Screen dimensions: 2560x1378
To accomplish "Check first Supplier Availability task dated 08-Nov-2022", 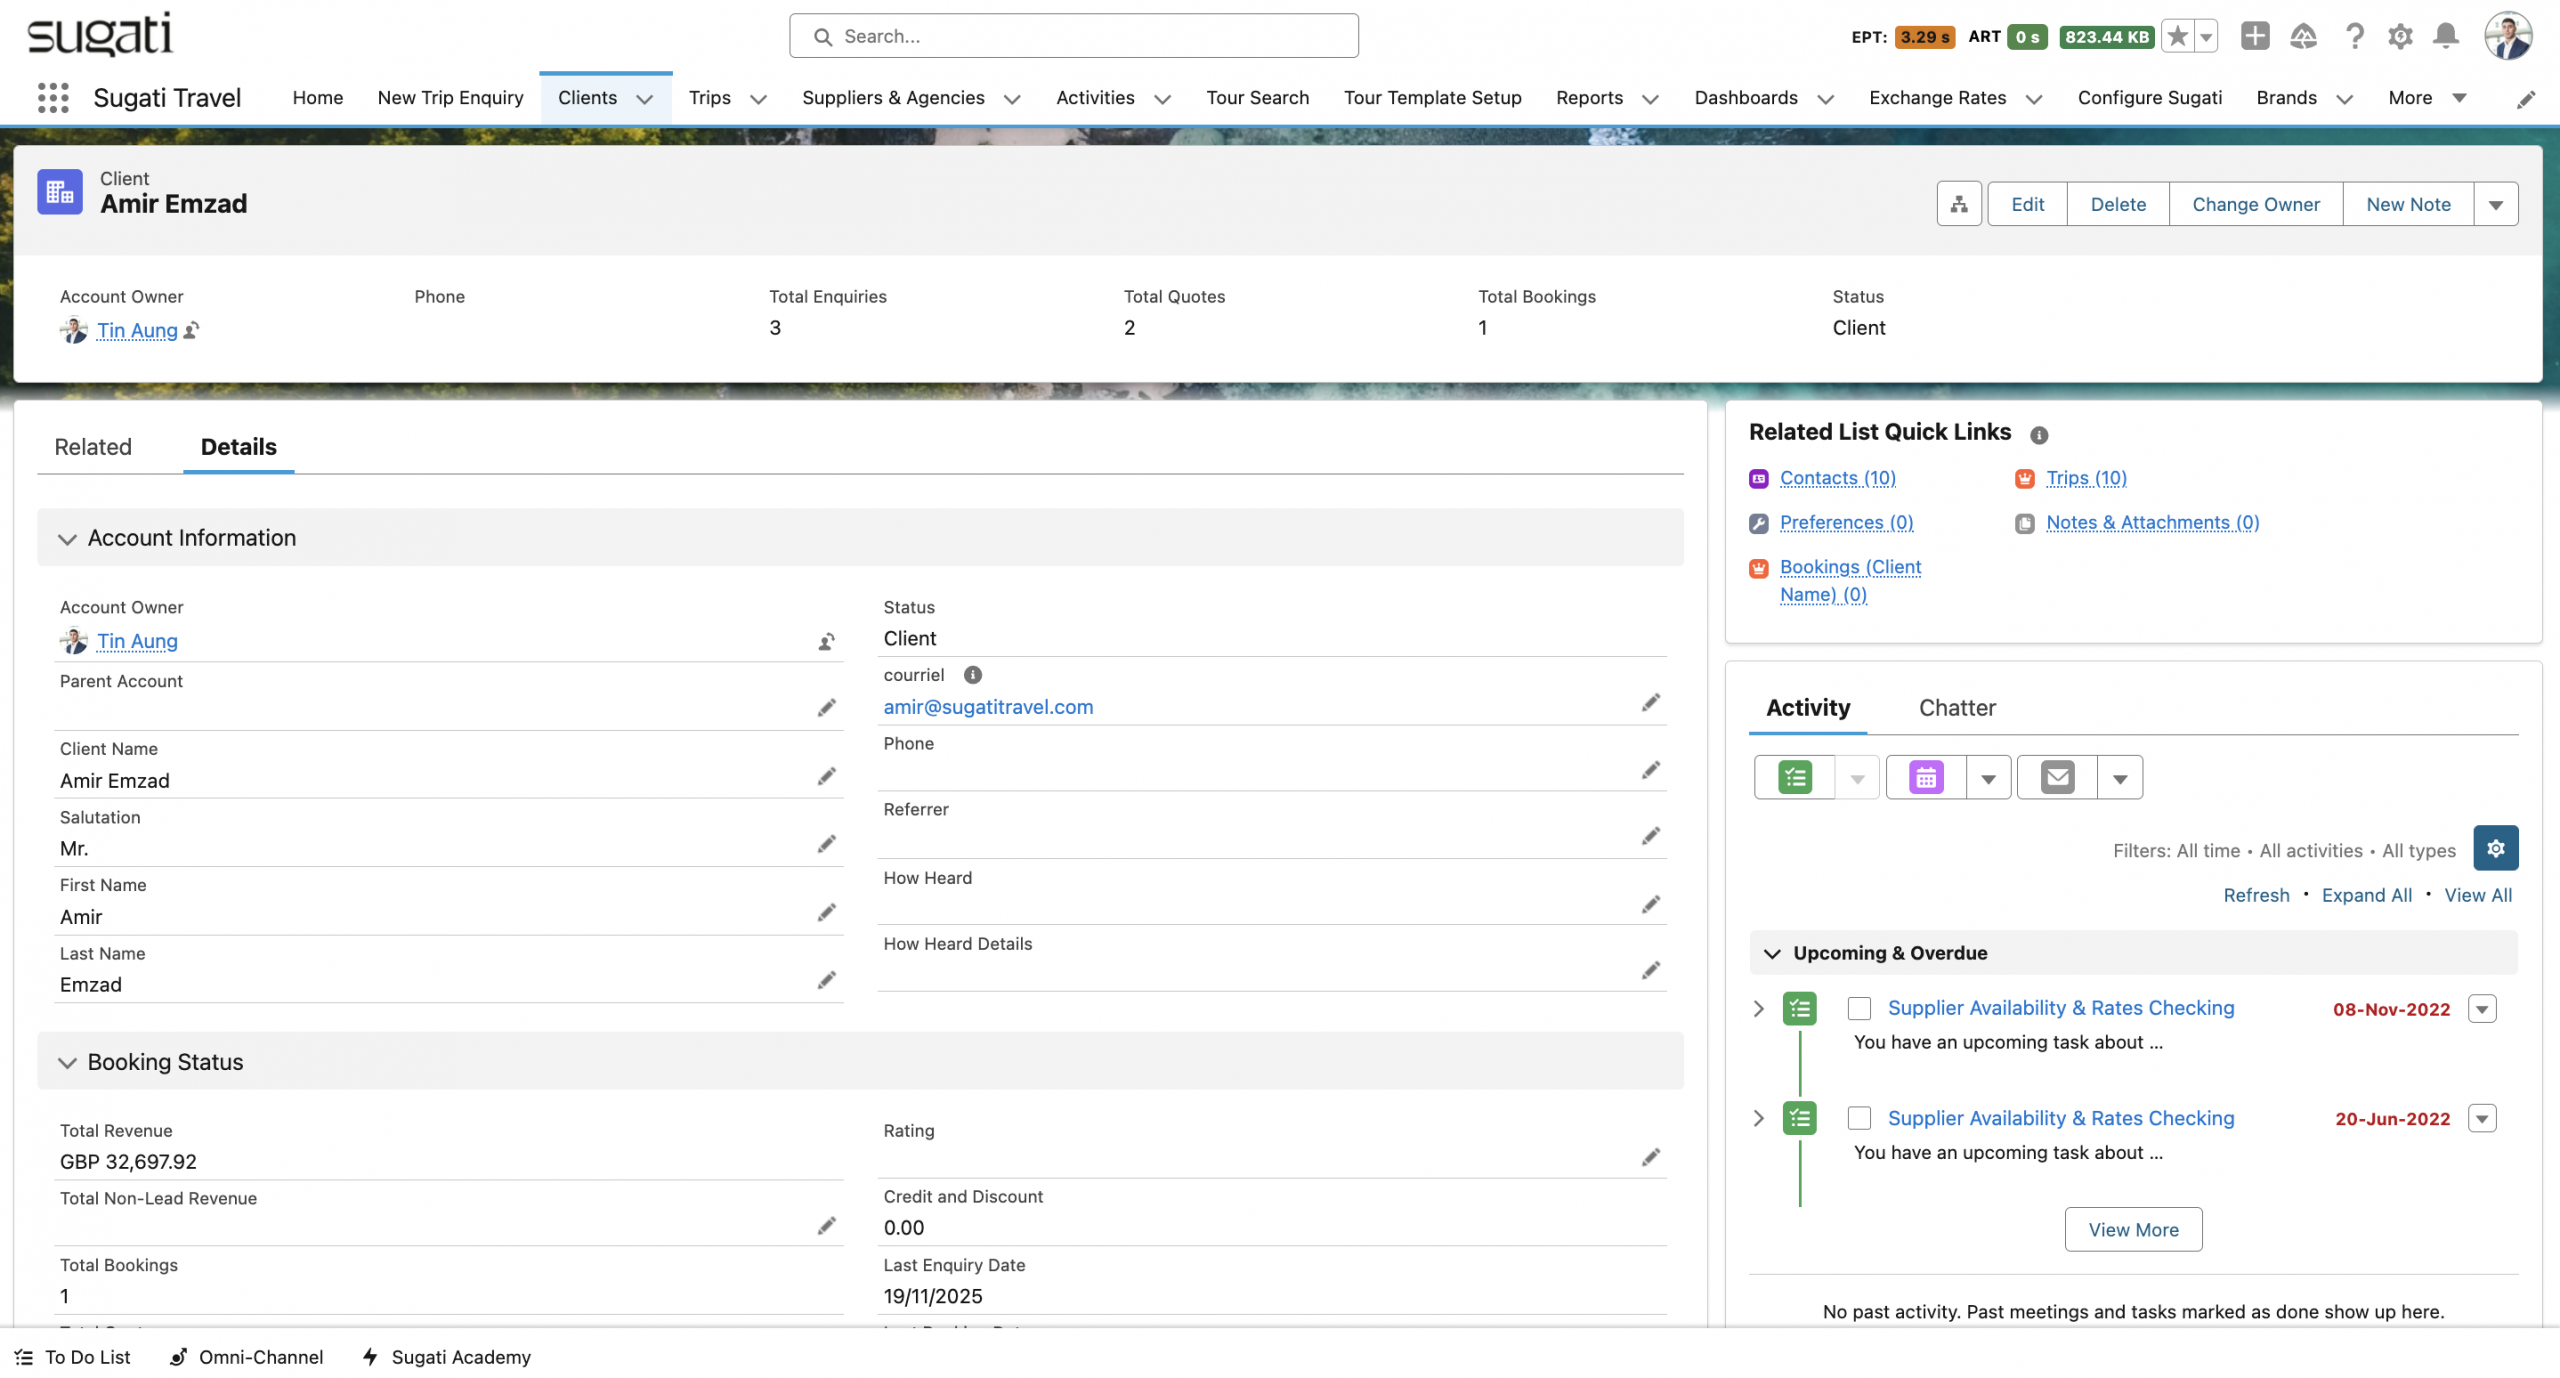I will [1859, 1008].
